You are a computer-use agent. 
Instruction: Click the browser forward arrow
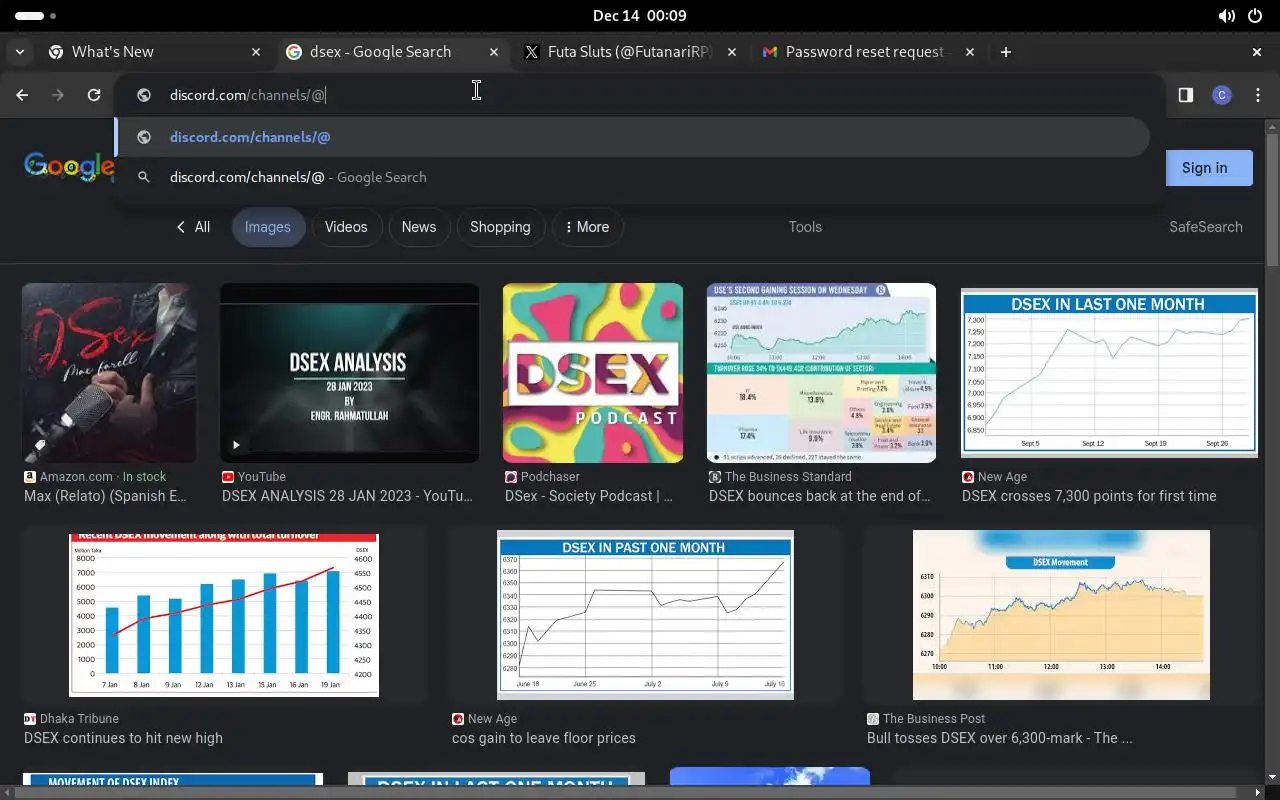tap(58, 95)
